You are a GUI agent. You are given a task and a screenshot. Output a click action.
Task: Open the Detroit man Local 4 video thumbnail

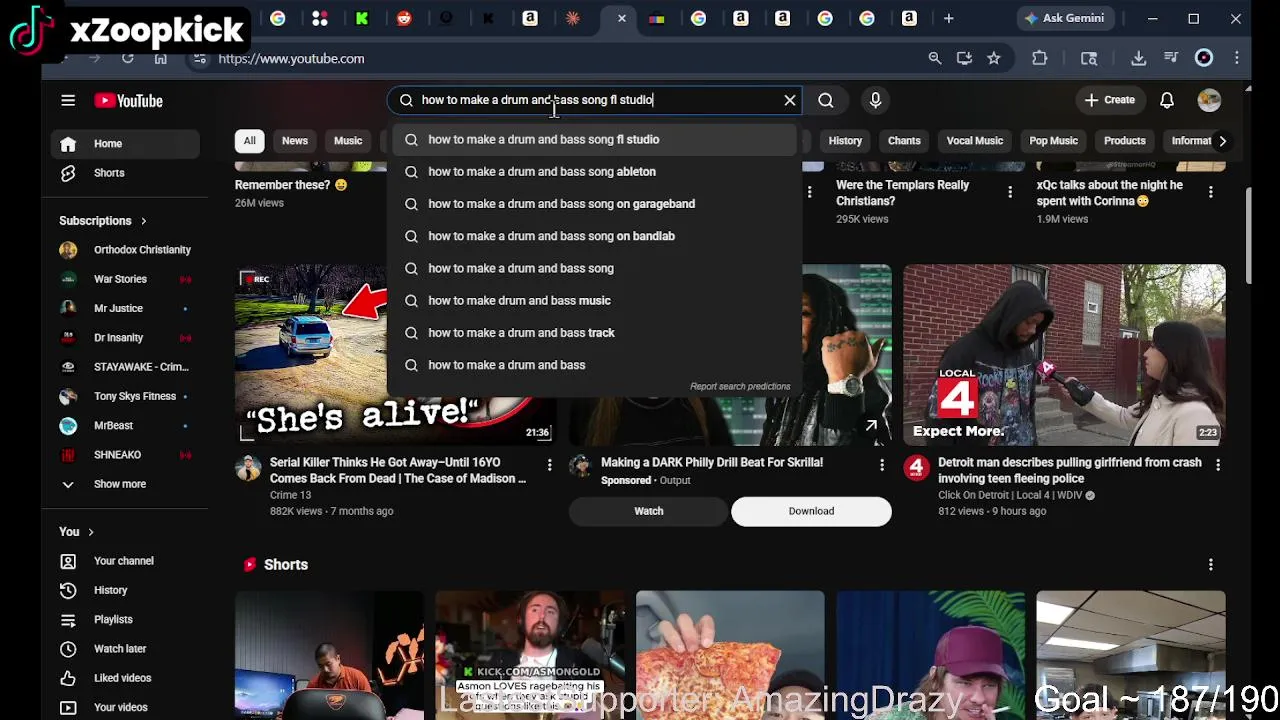coord(1064,355)
